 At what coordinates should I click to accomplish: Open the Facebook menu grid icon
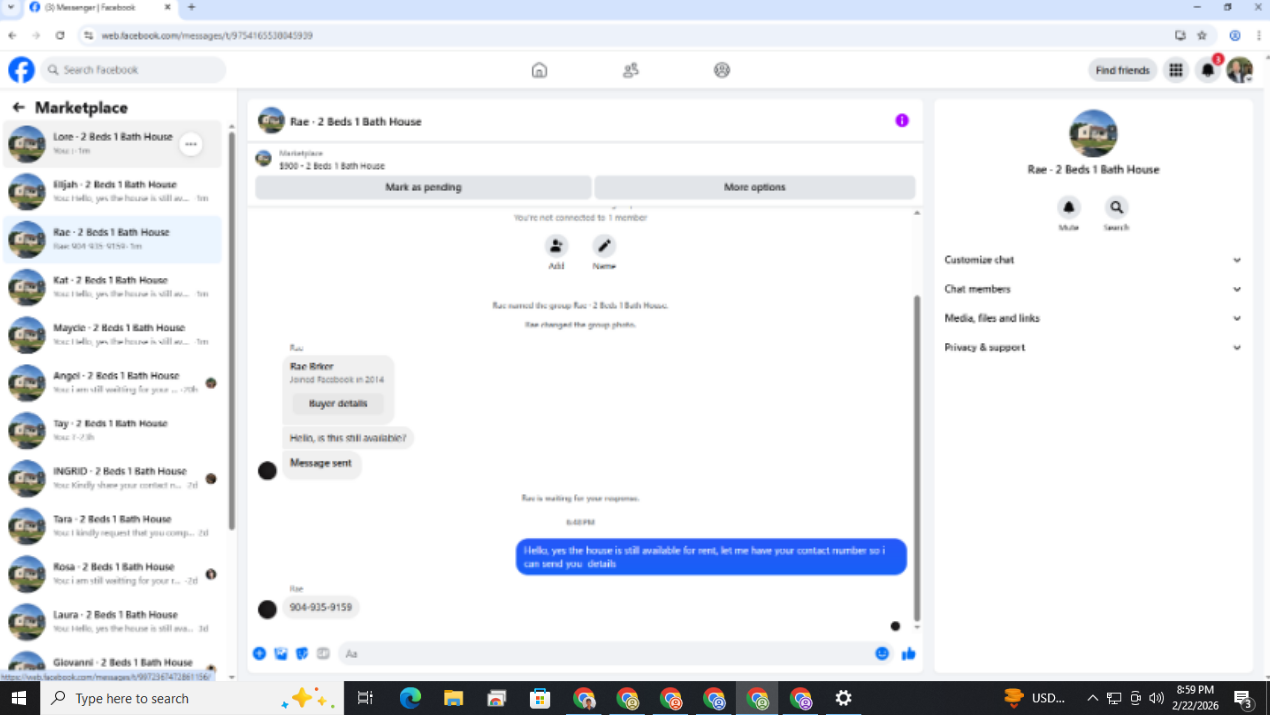(1176, 70)
